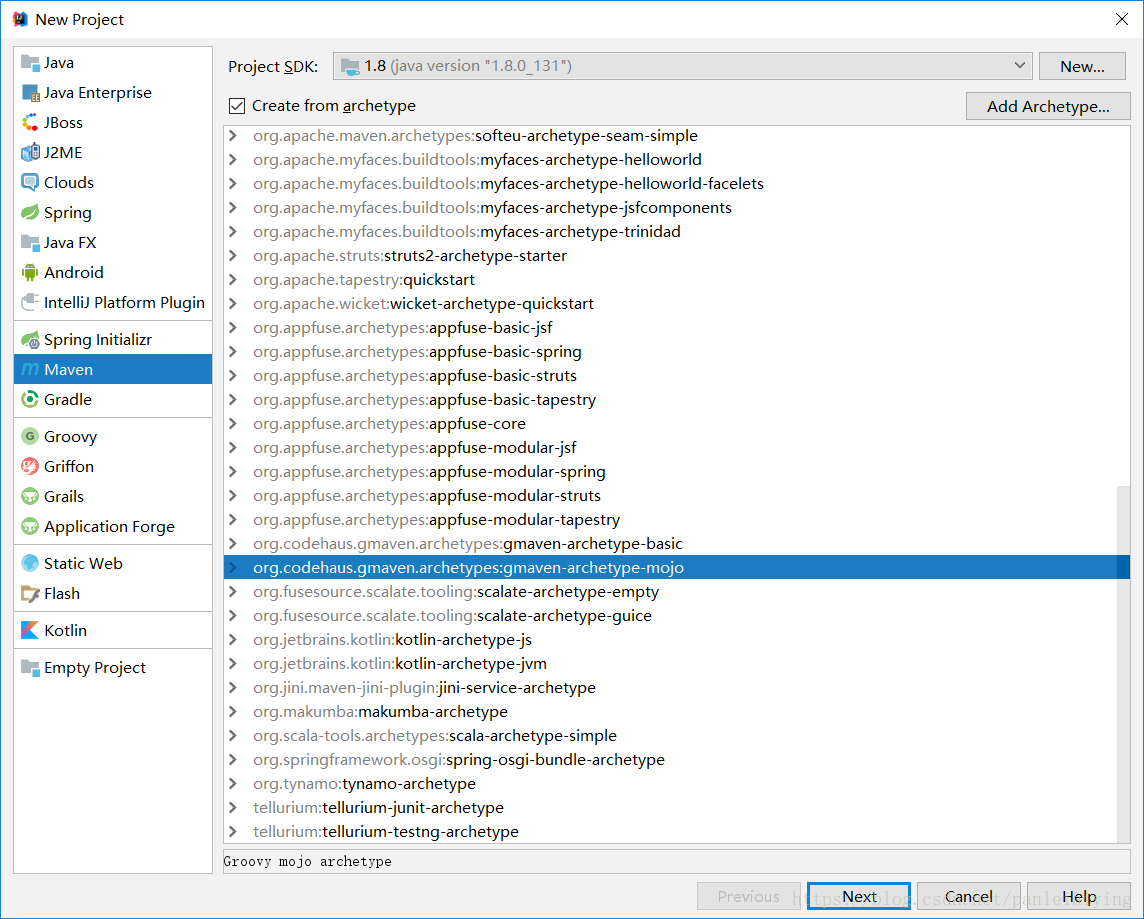The height and width of the screenshot is (919, 1144).
Task: Expand appfuse-core archetype
Action: click(x=233, y=424)
